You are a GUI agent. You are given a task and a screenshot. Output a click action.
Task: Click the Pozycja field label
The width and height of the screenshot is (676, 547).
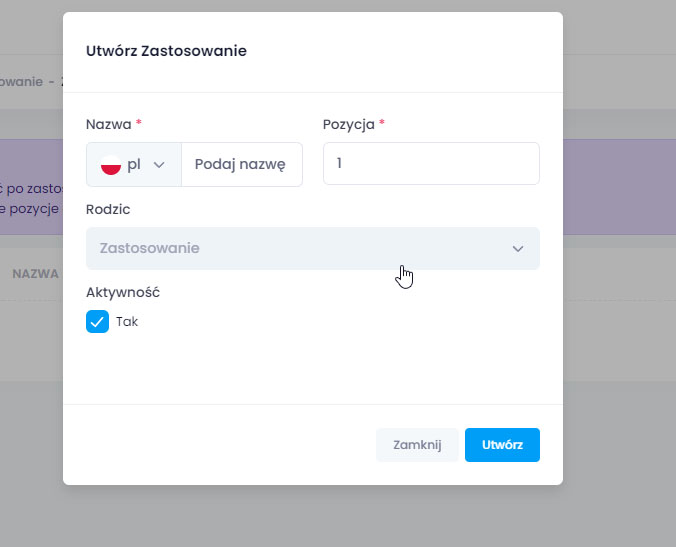coord(349,124)
